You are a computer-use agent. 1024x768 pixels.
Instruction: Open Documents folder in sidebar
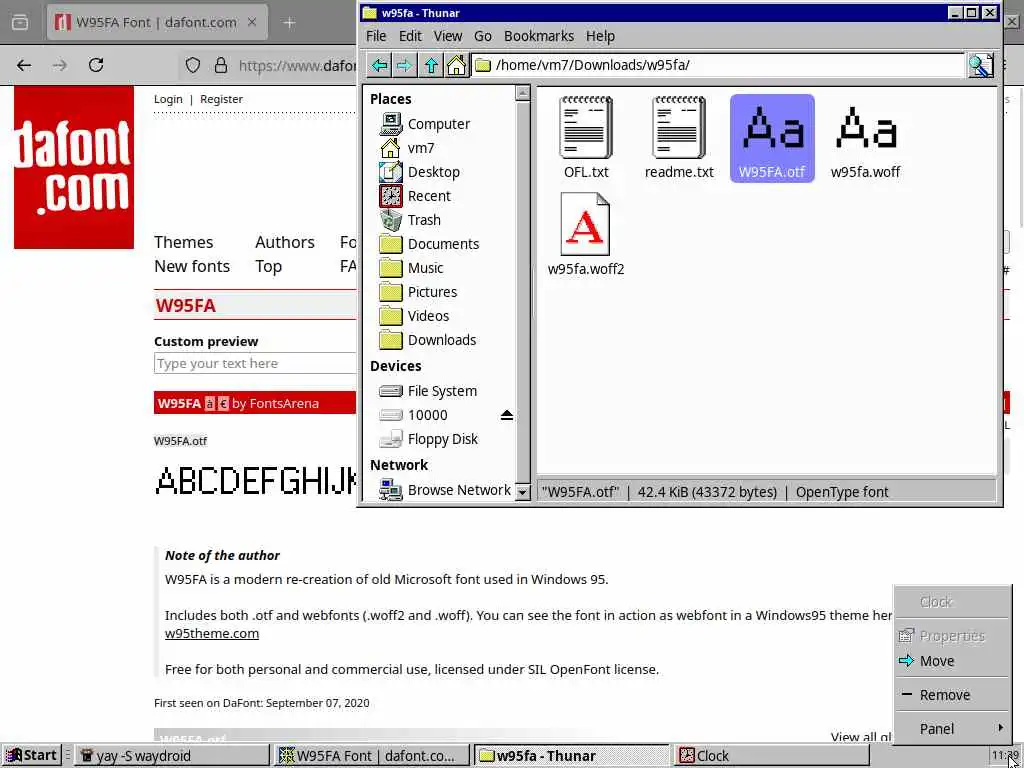tap(429, 244)
